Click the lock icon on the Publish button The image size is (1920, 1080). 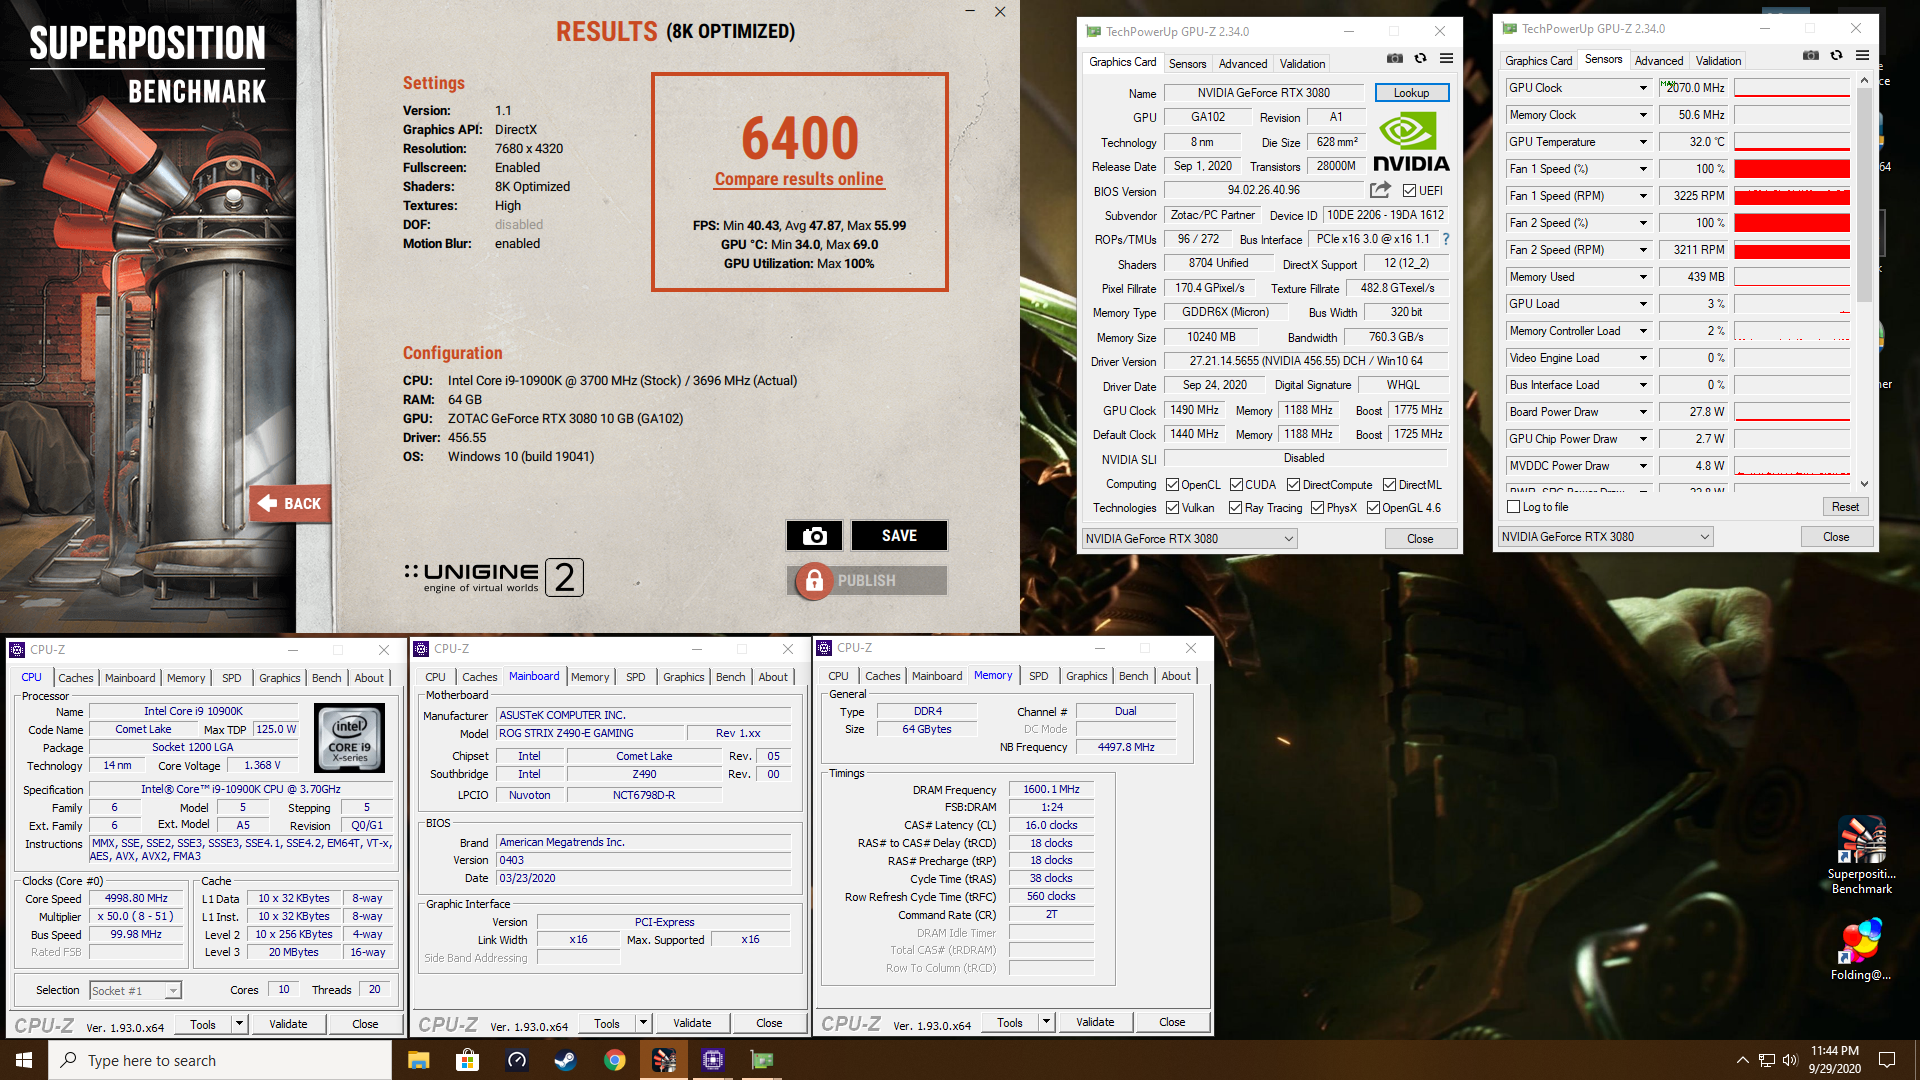pos(814,581)
